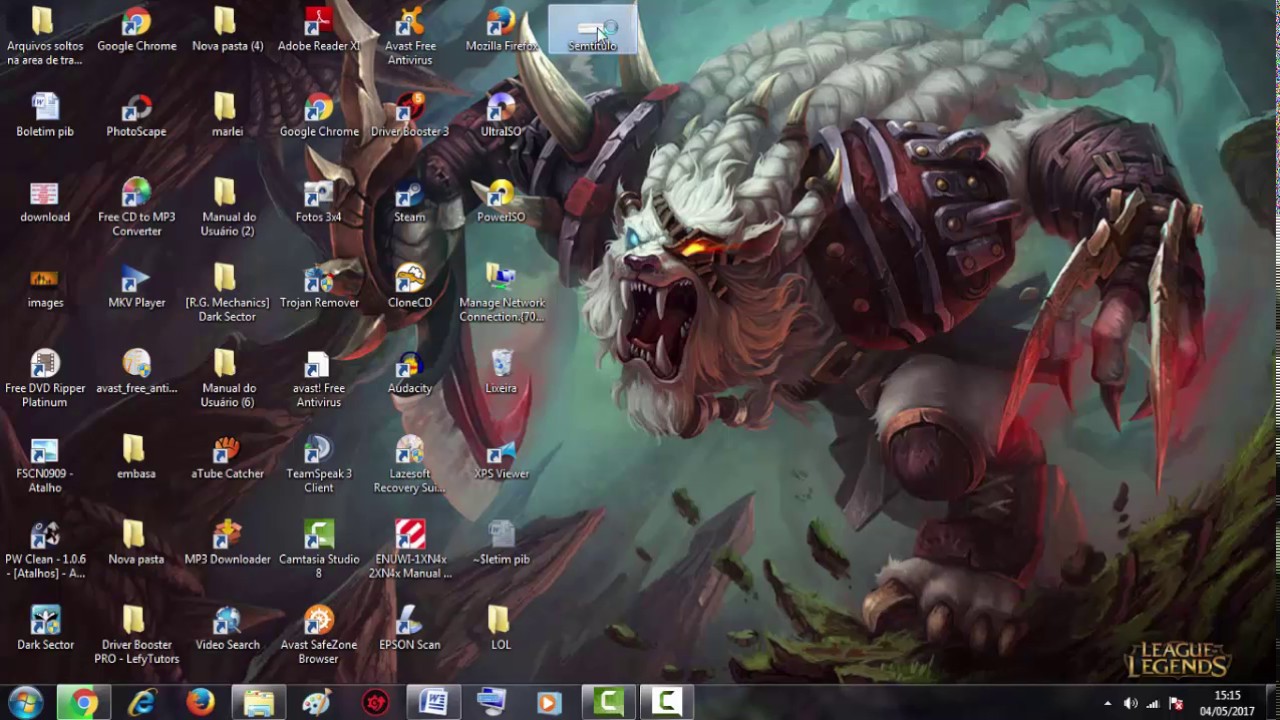
Task: Launch aTube Catcher from the desktop
Action: point(227,457)
